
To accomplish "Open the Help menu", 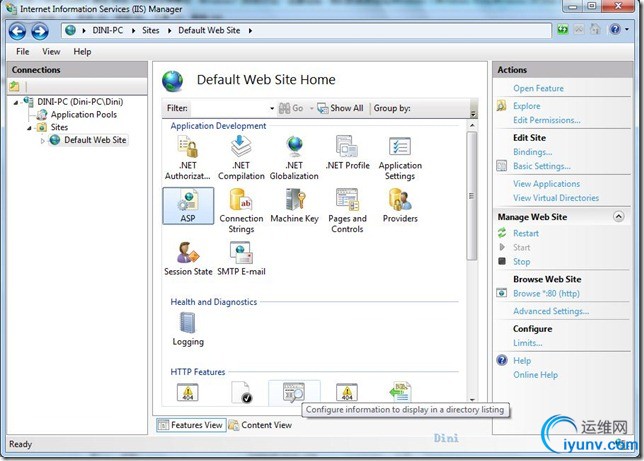I will click(82, 52).
